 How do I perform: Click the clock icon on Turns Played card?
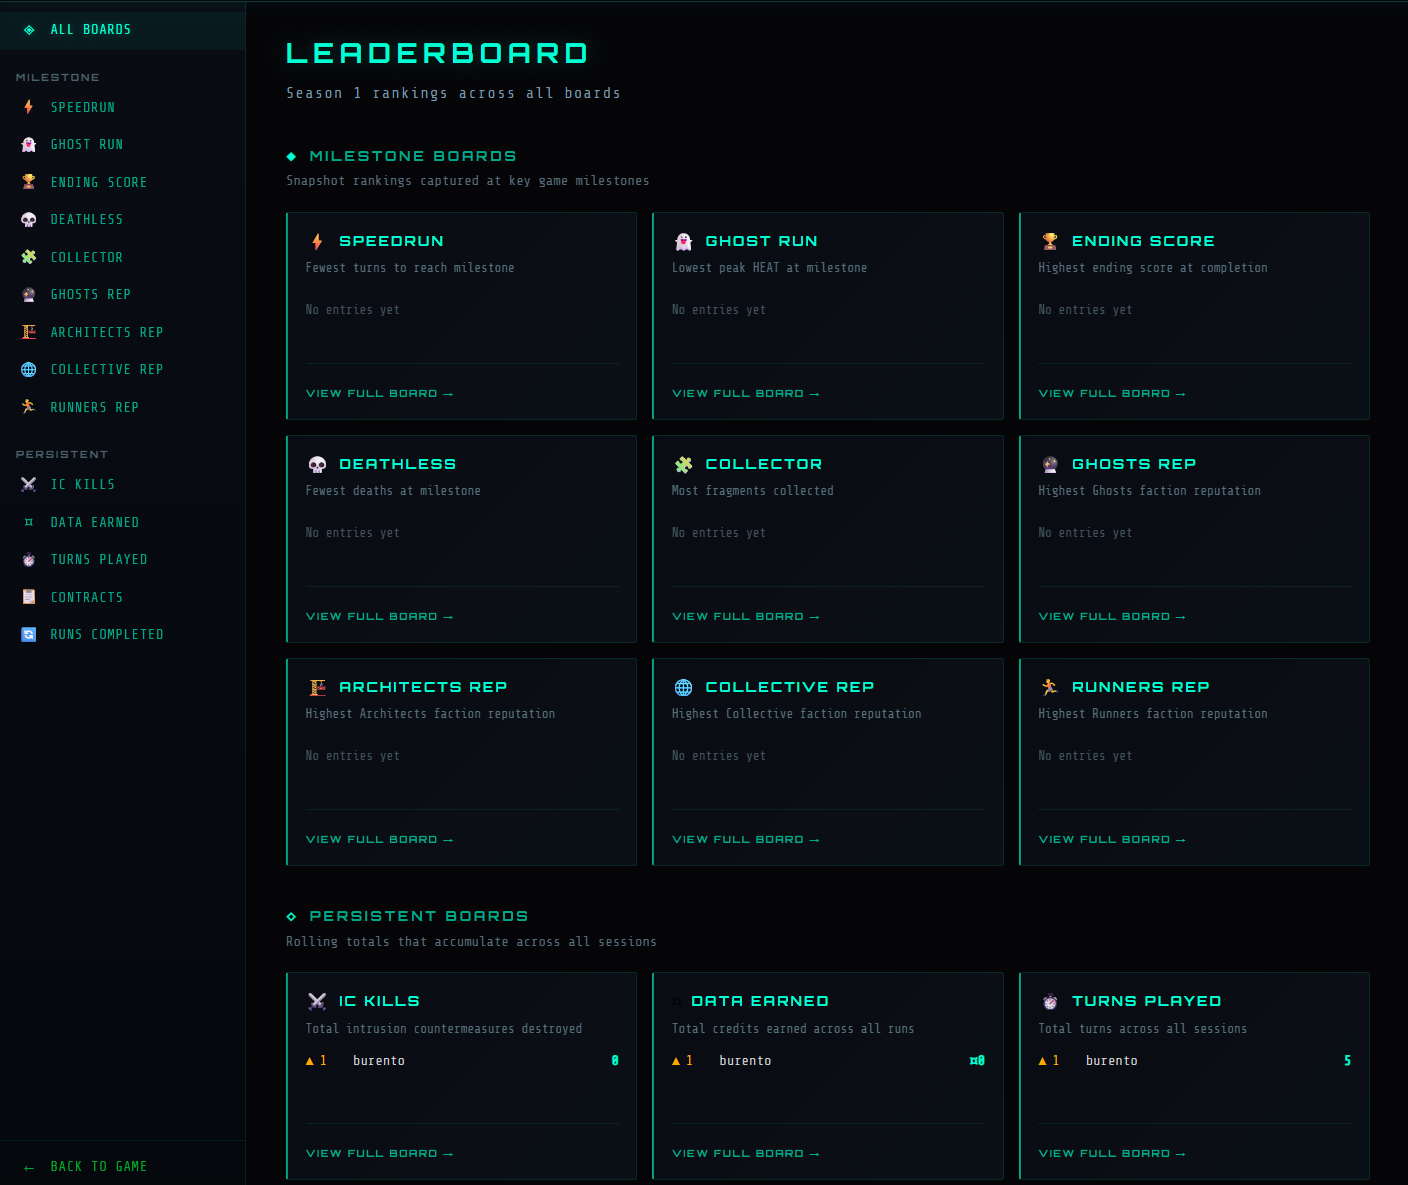[x=1050, y=1001]
